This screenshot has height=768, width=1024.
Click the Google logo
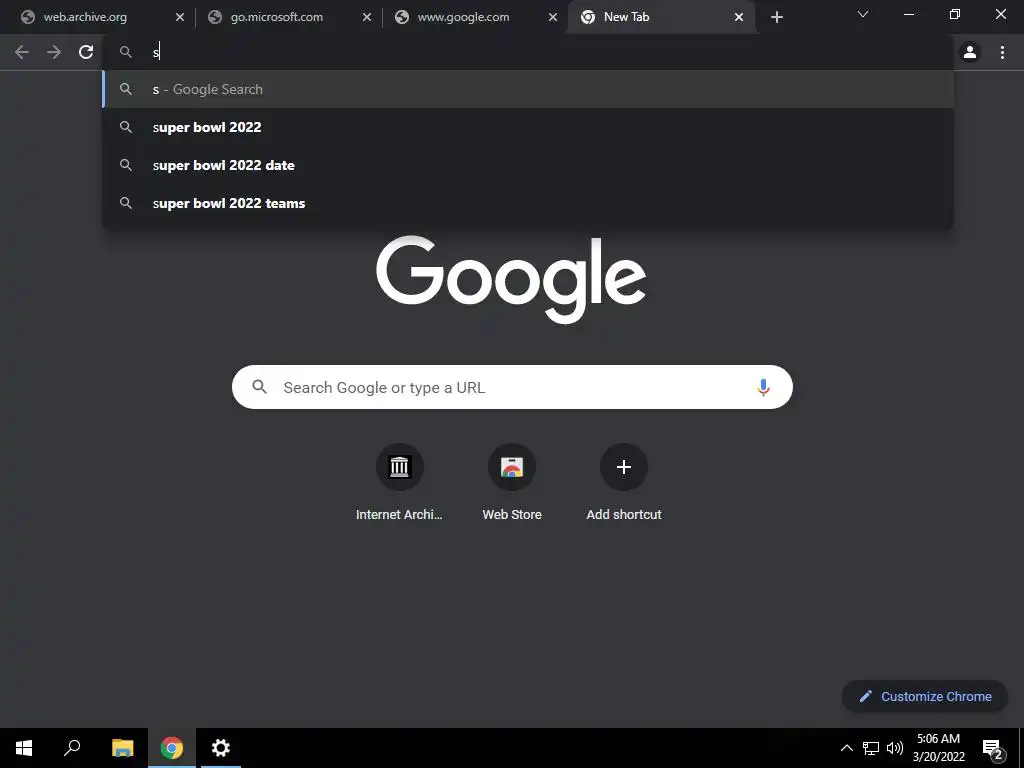point(511,280)
